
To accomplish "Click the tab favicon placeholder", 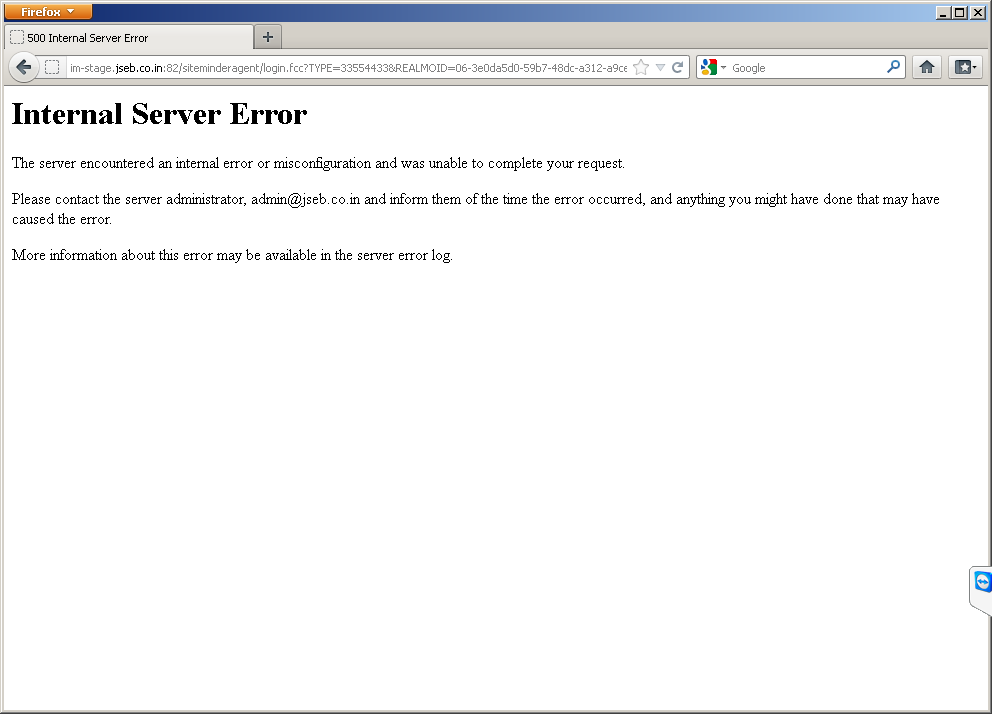I will pyautogui.click(x=15, y=35).
